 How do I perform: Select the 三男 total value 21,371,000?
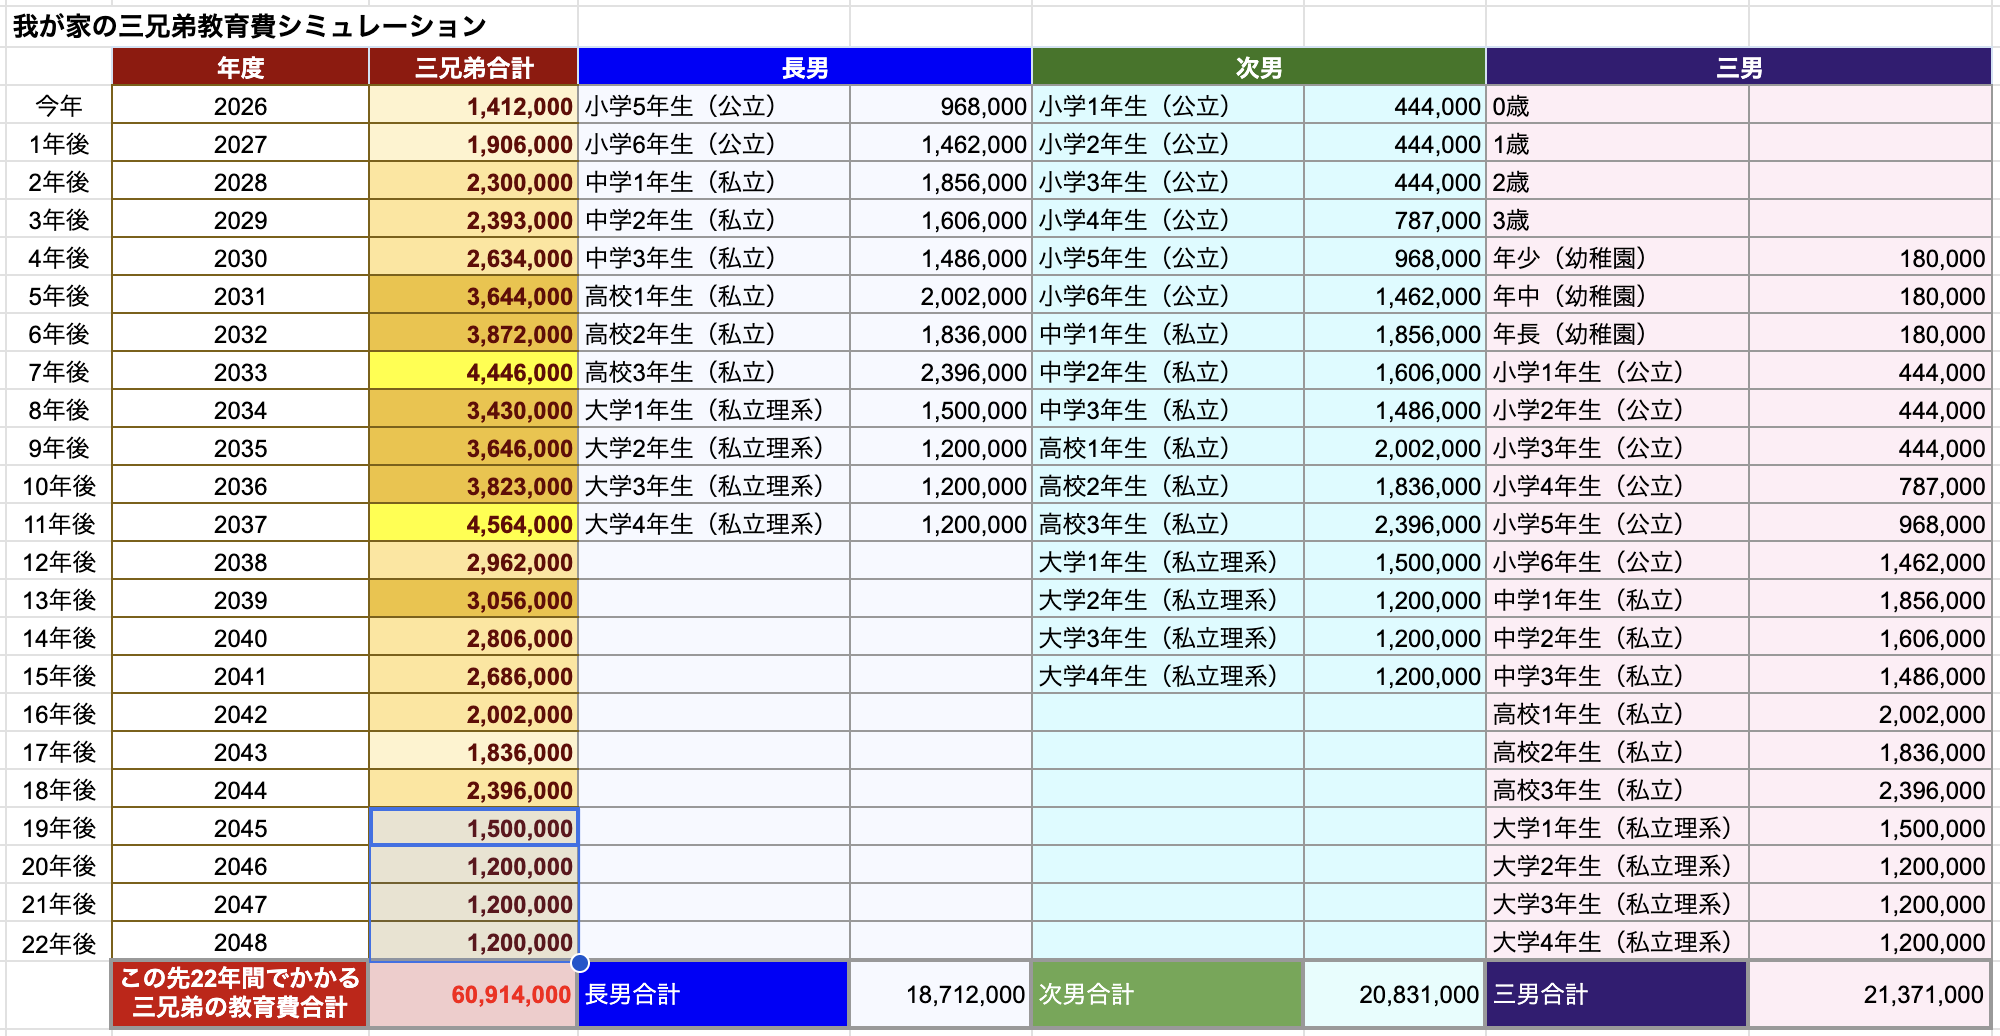click(x=1869, y=994)
